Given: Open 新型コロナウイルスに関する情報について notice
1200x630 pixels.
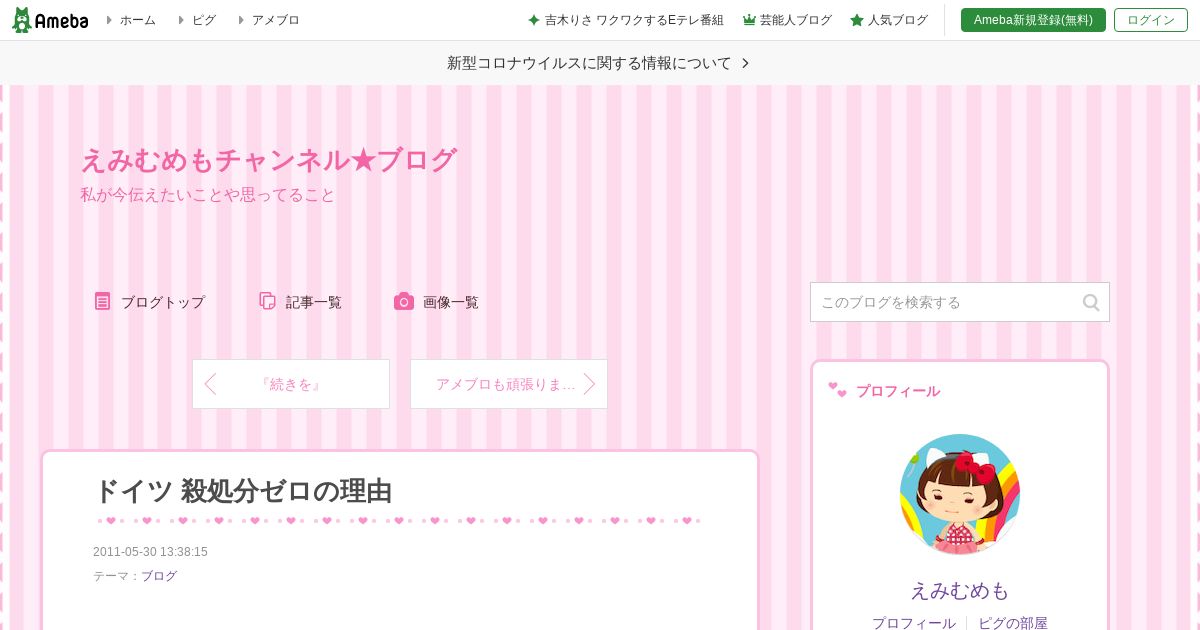Looking at the screenshot, I should (x=589, y=63).
